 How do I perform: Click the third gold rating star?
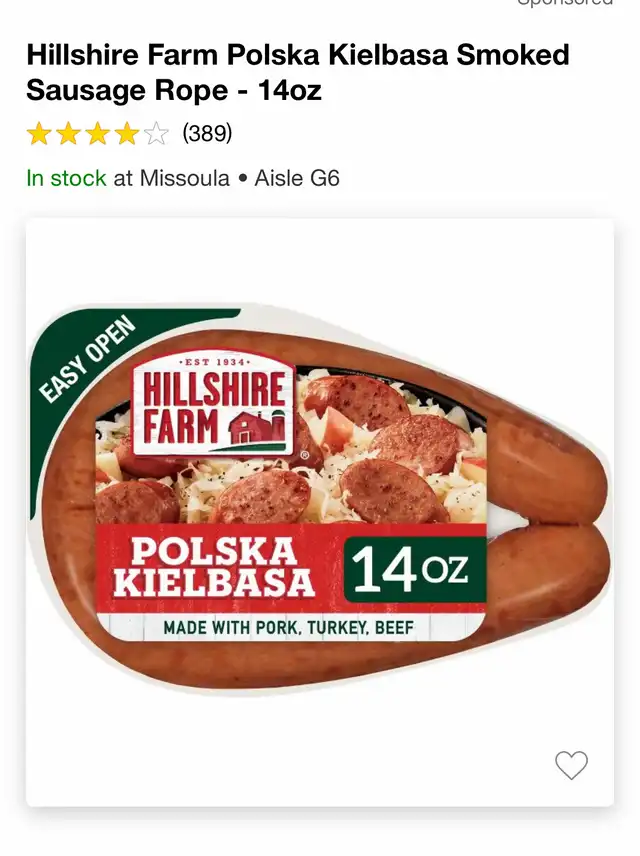pos(98,134)
